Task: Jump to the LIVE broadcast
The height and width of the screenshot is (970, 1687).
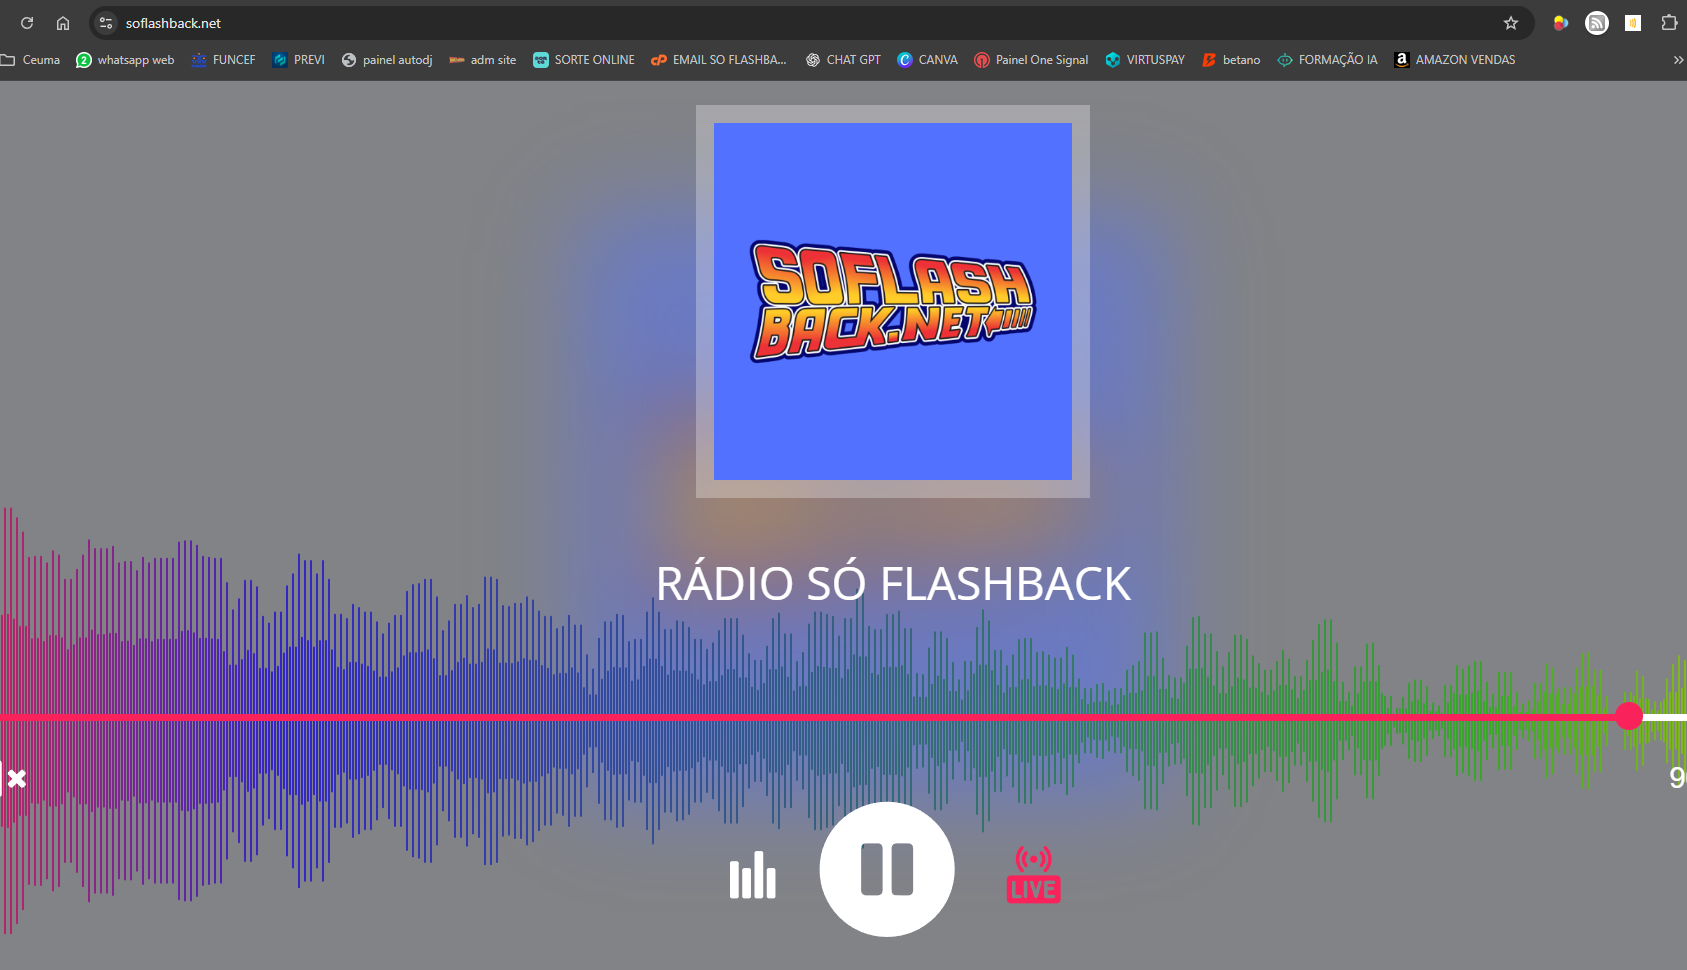Action: [x=1033, y=875]
